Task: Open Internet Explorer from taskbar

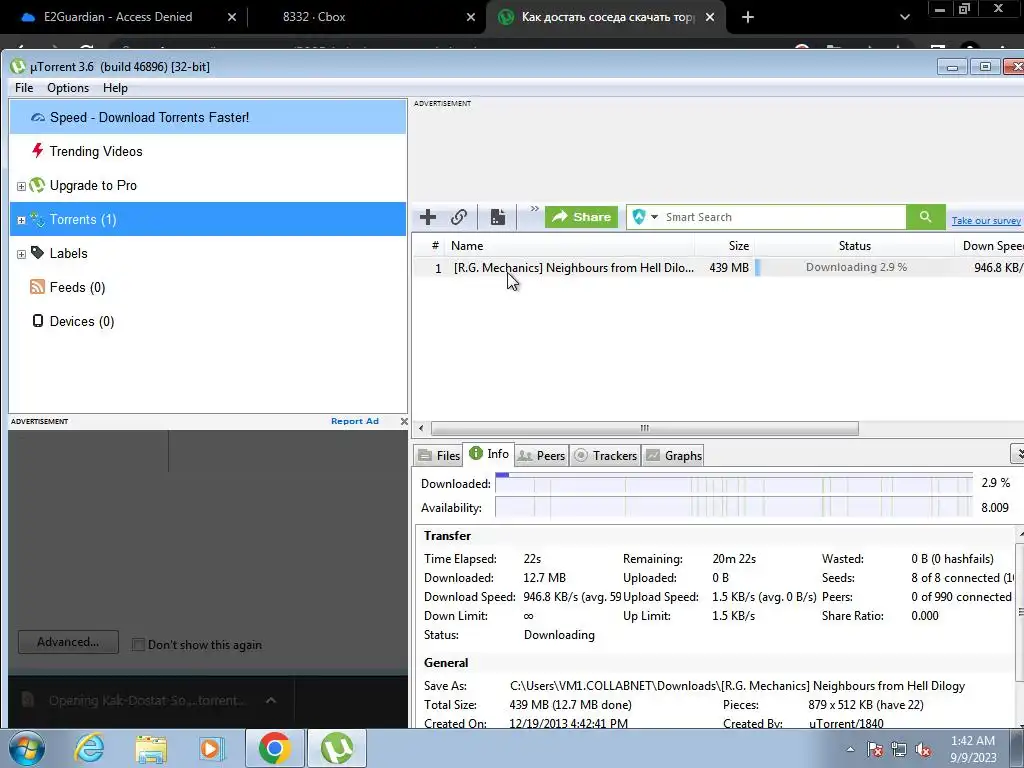Action: 89,748
